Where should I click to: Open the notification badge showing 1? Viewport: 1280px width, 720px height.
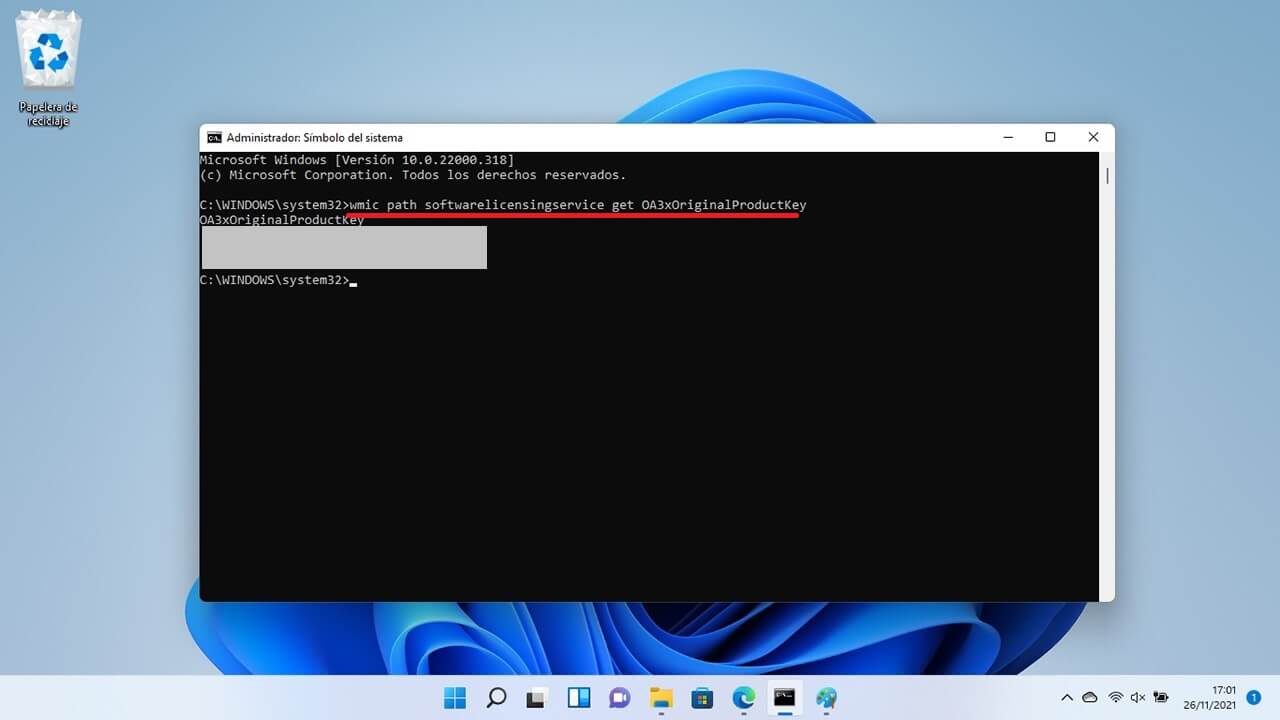point(1253,697)
